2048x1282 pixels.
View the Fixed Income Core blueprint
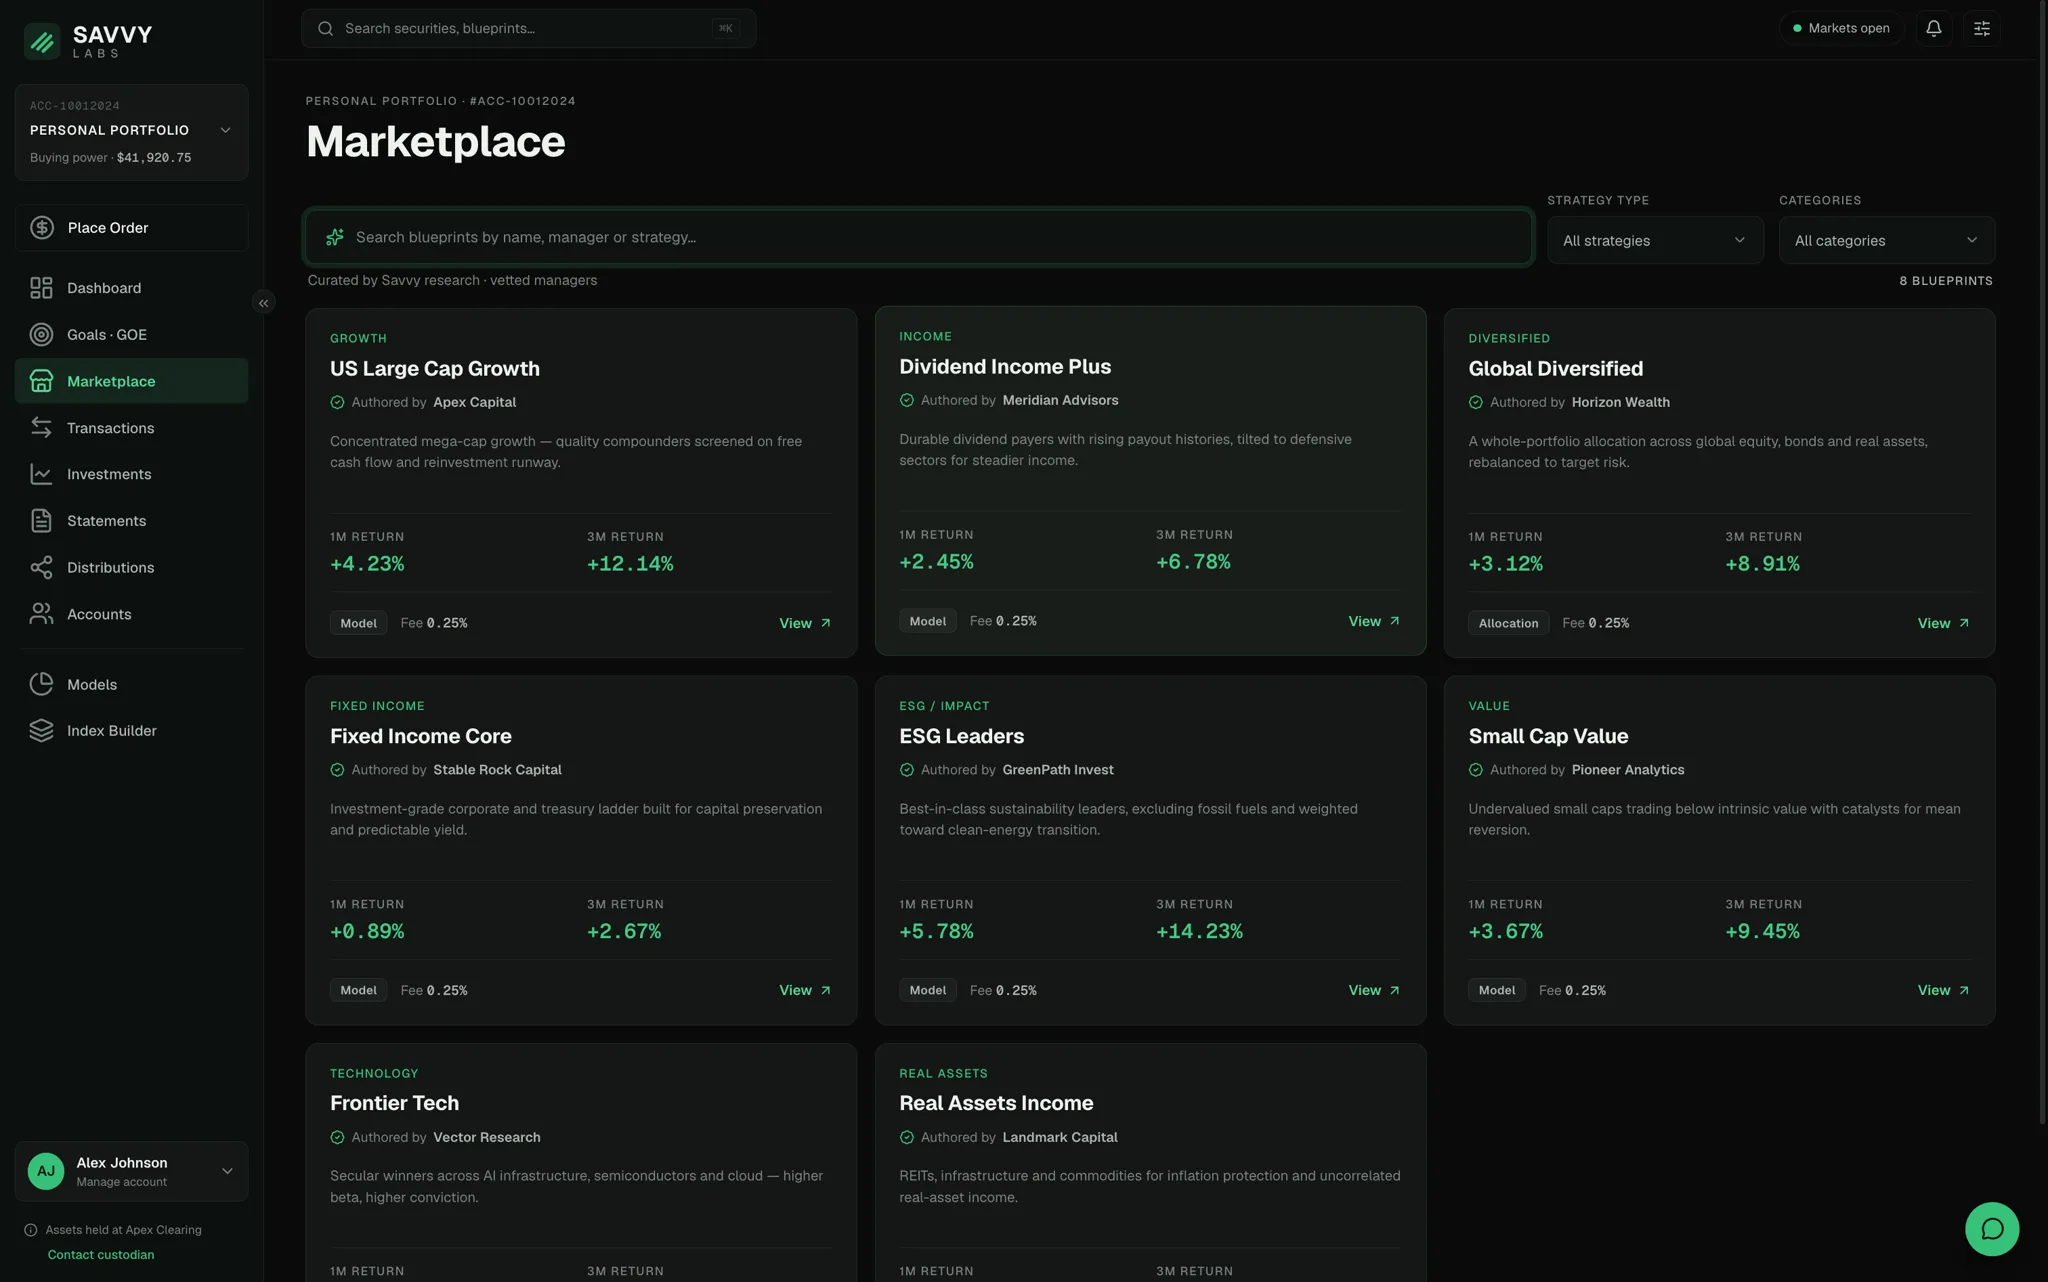pos(805,990)
